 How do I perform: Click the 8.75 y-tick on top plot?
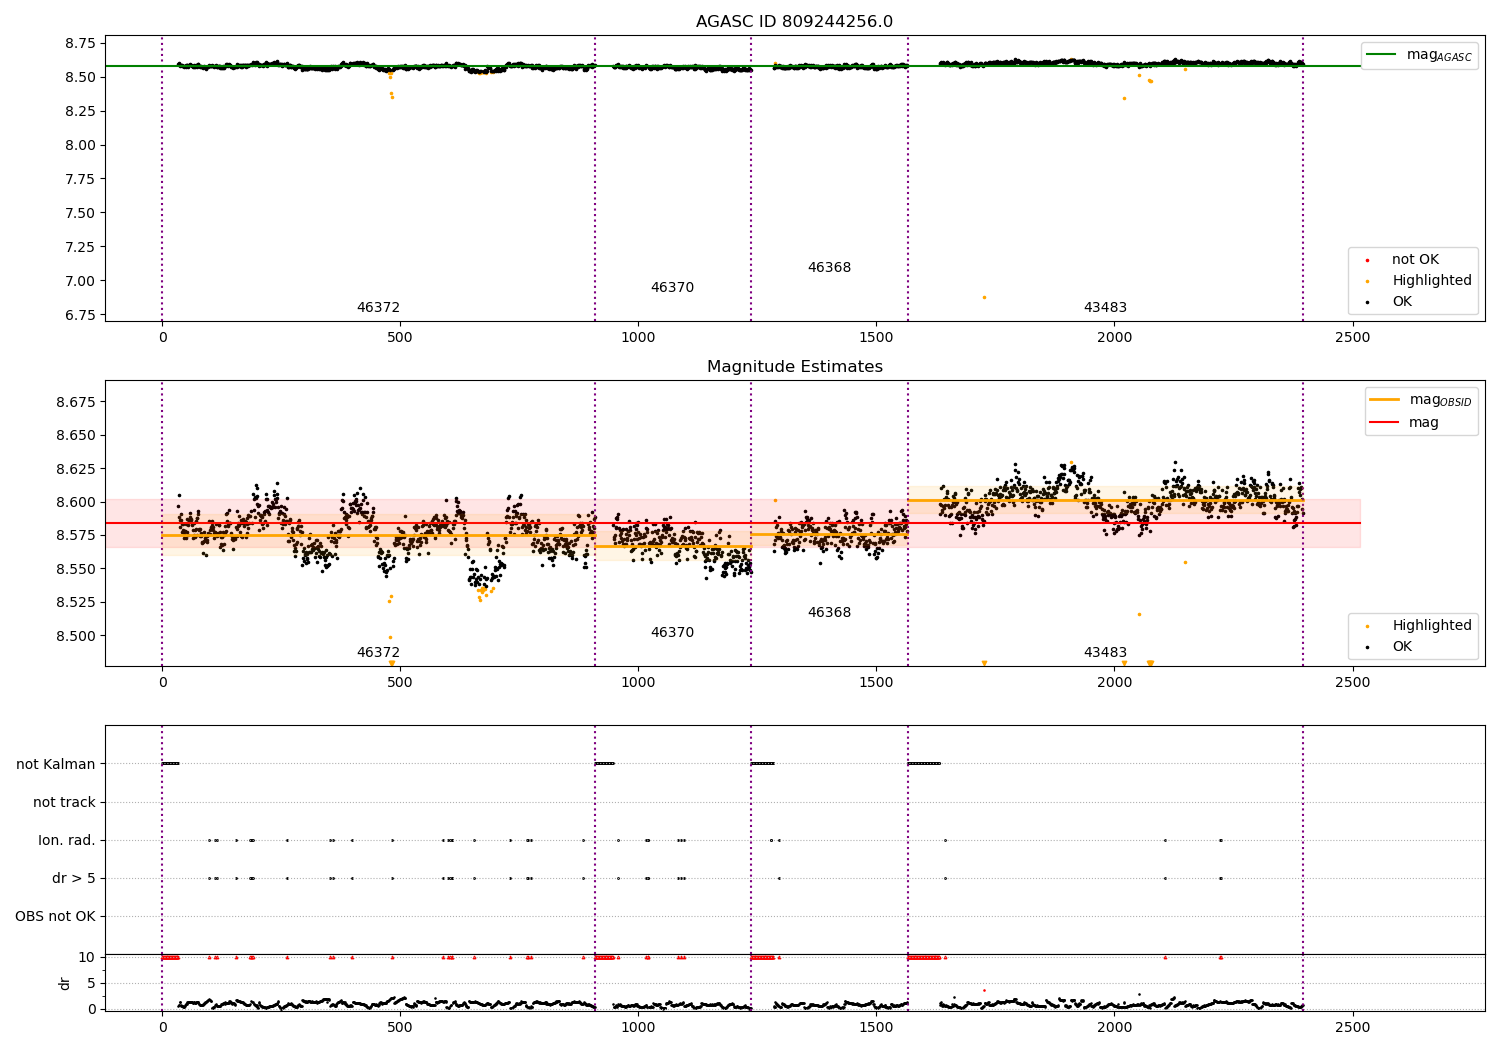tap(80, 43)
